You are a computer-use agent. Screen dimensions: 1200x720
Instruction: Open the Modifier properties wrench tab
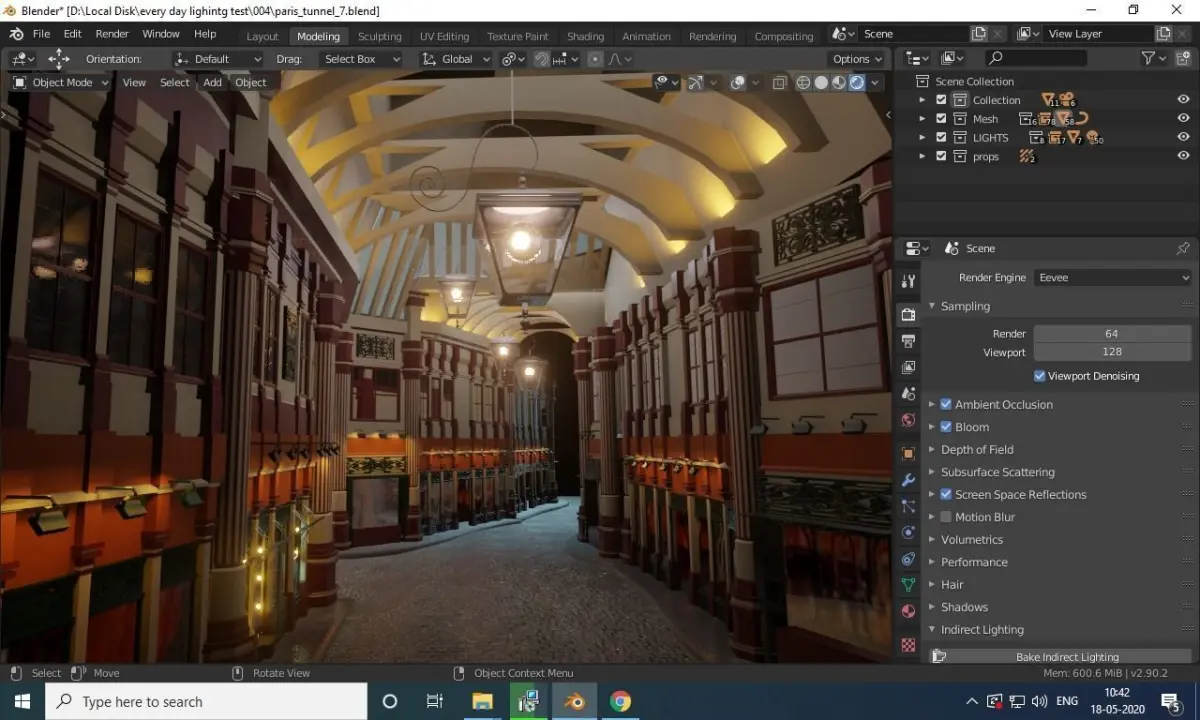tap(908, 480)
